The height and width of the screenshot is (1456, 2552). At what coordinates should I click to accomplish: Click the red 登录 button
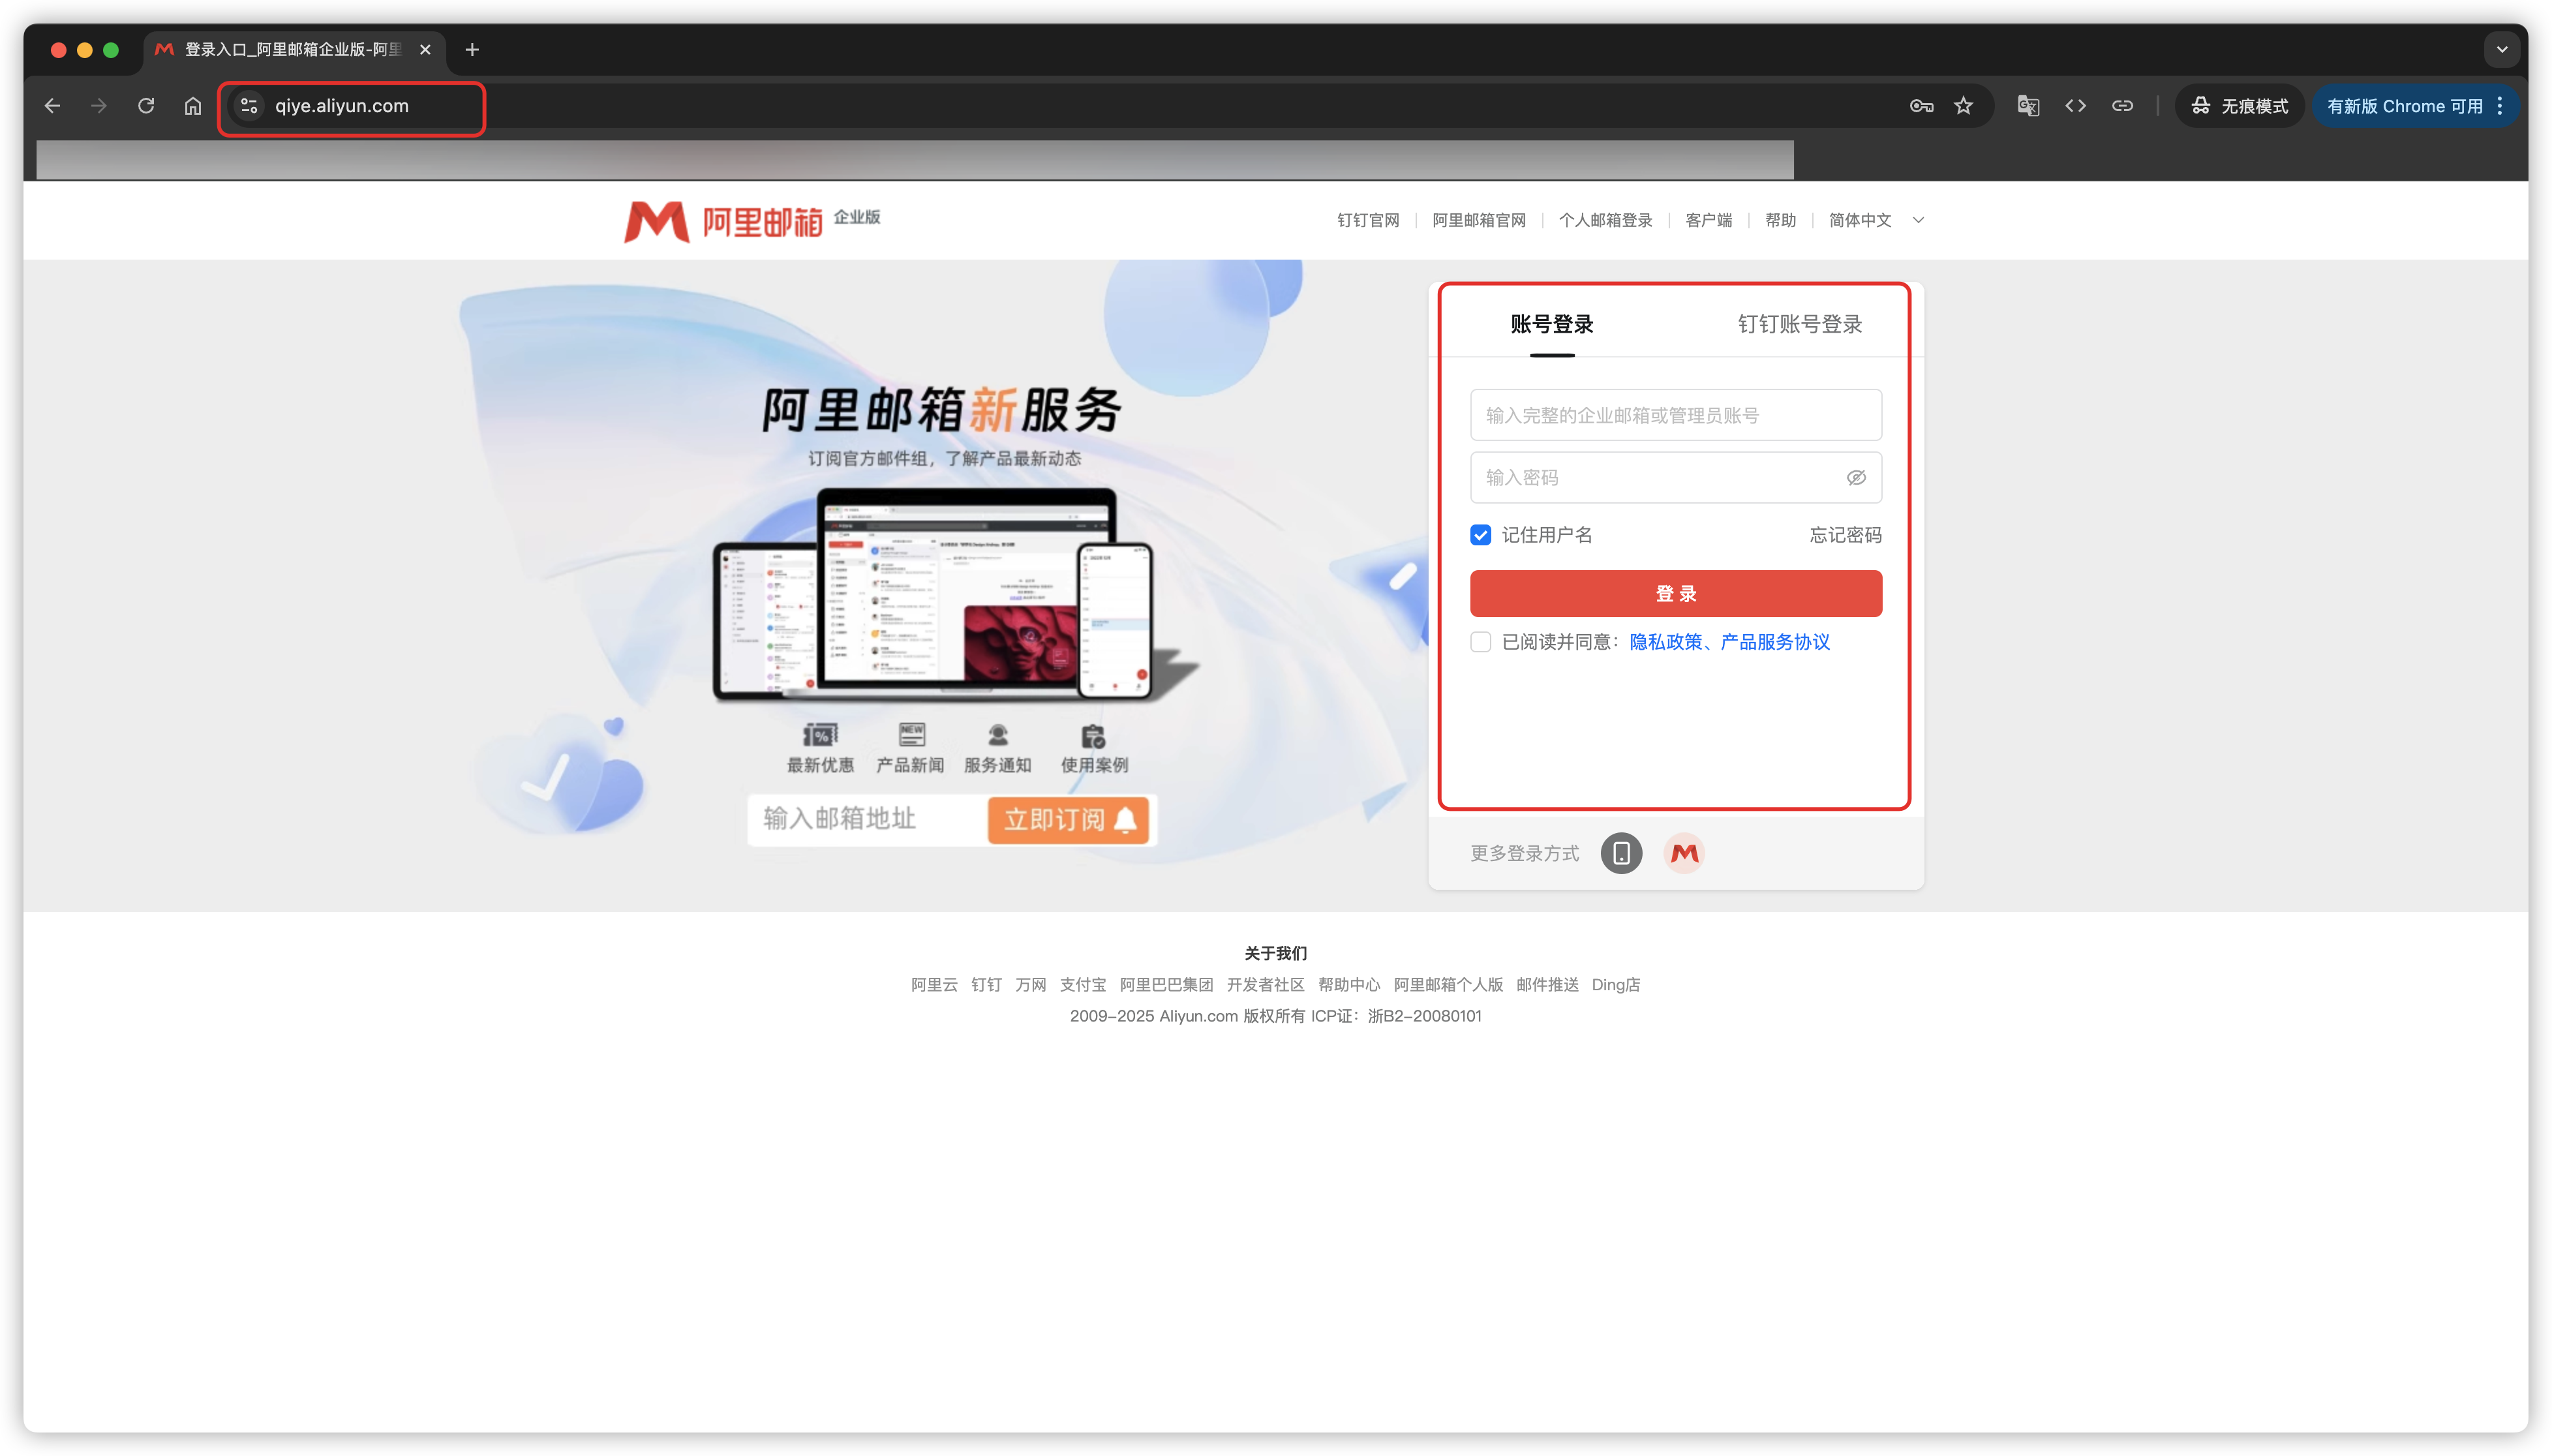click(x=1675, y=594)
